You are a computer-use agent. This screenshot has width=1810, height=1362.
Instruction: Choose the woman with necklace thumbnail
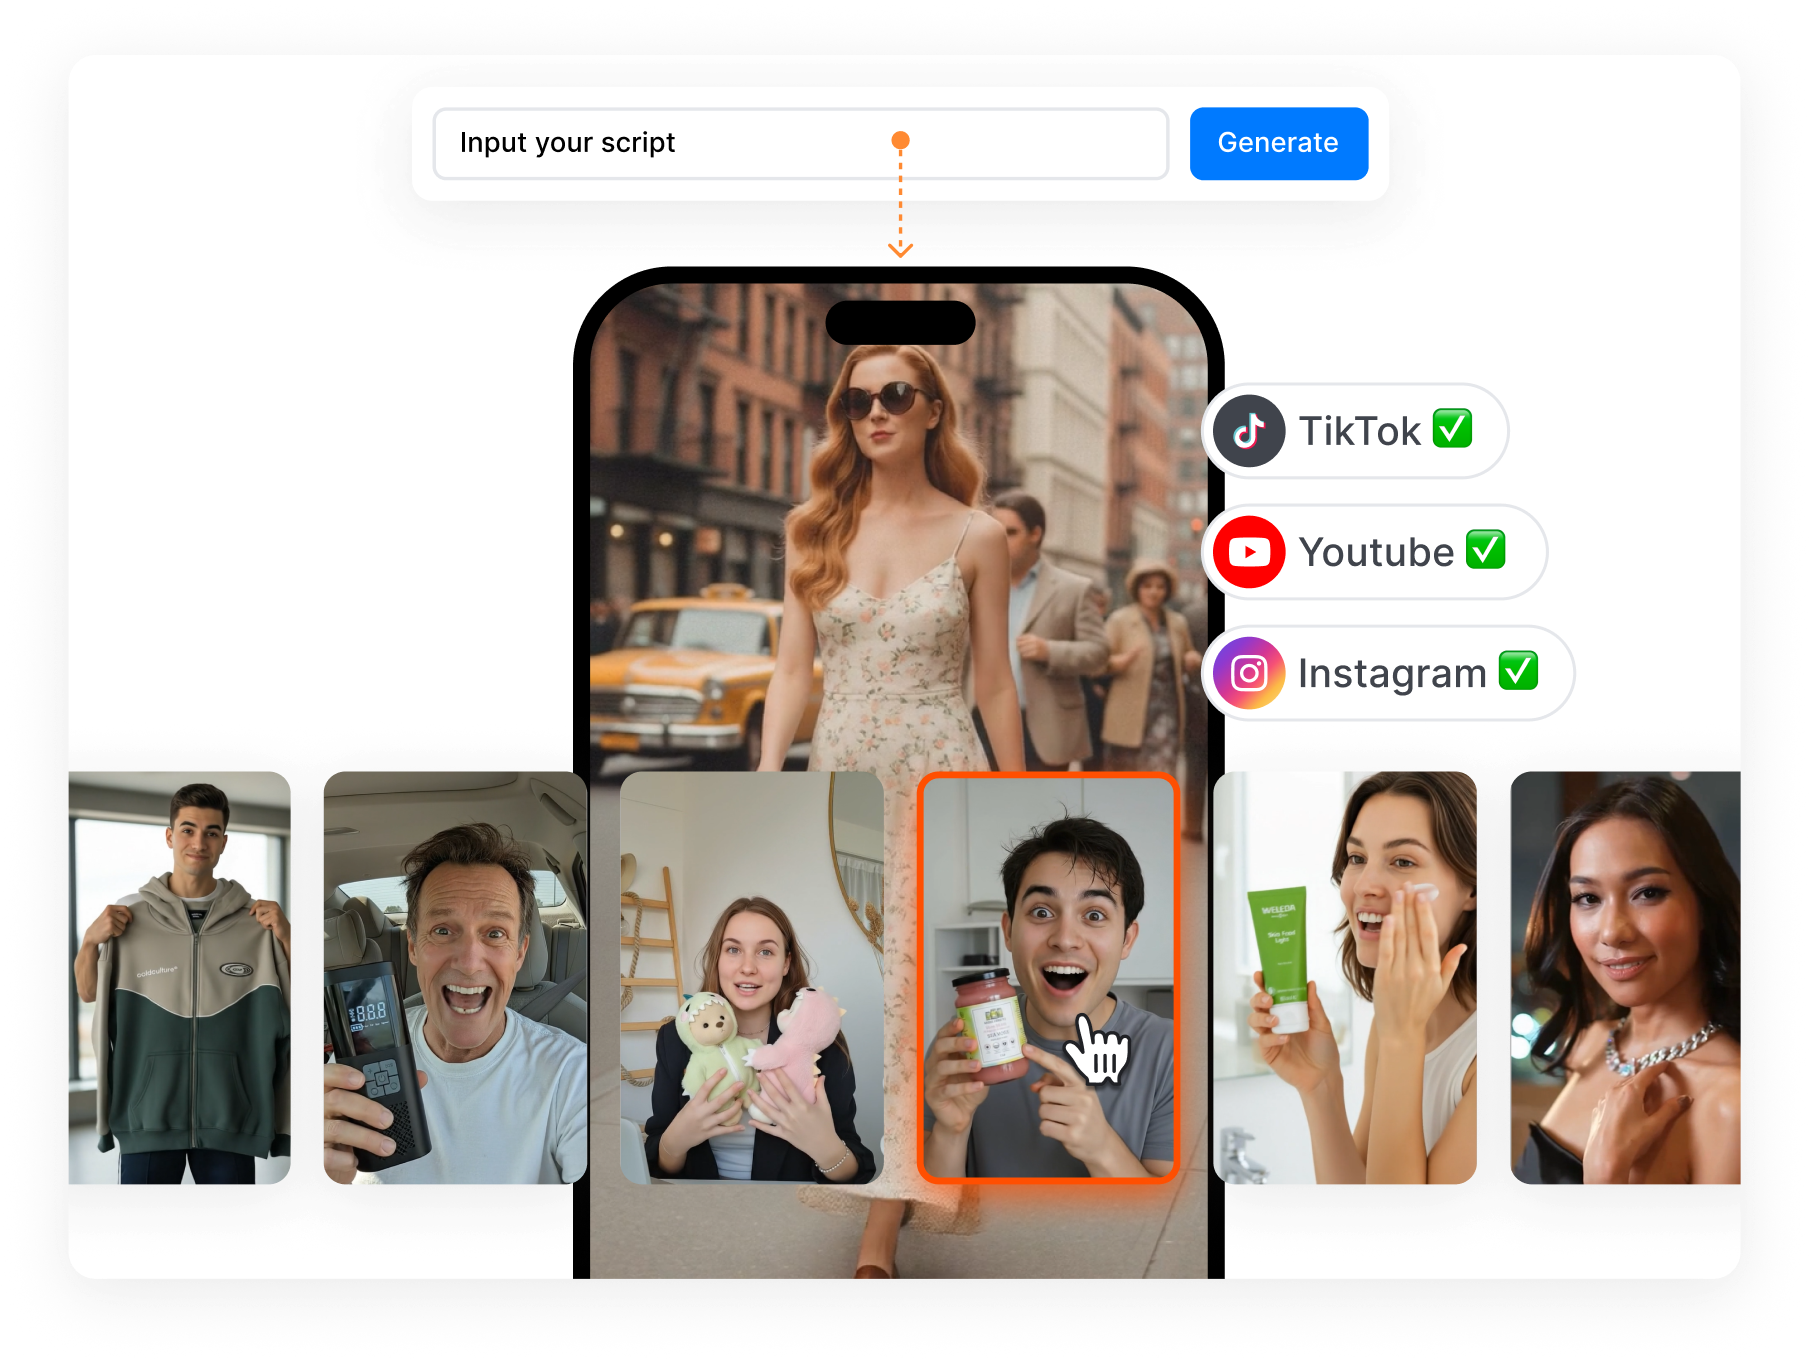(x=1625, y=977)
